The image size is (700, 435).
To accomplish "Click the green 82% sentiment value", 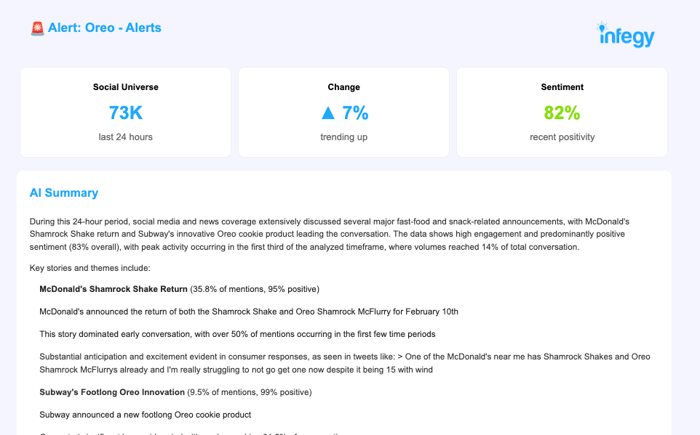I will (x=561, y=113).
